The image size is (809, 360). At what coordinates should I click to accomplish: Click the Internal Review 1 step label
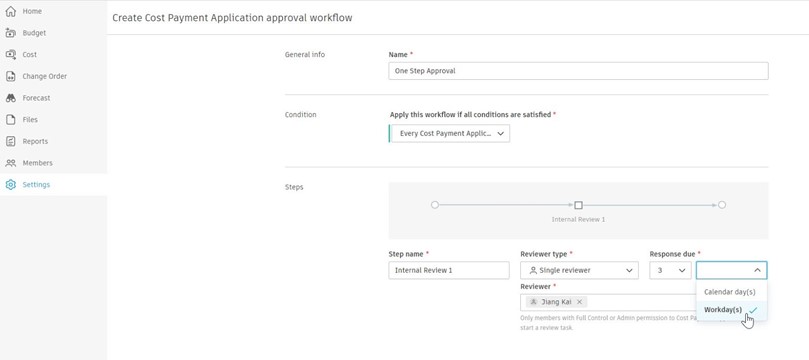pyautogui.click(x=578, y=219)
